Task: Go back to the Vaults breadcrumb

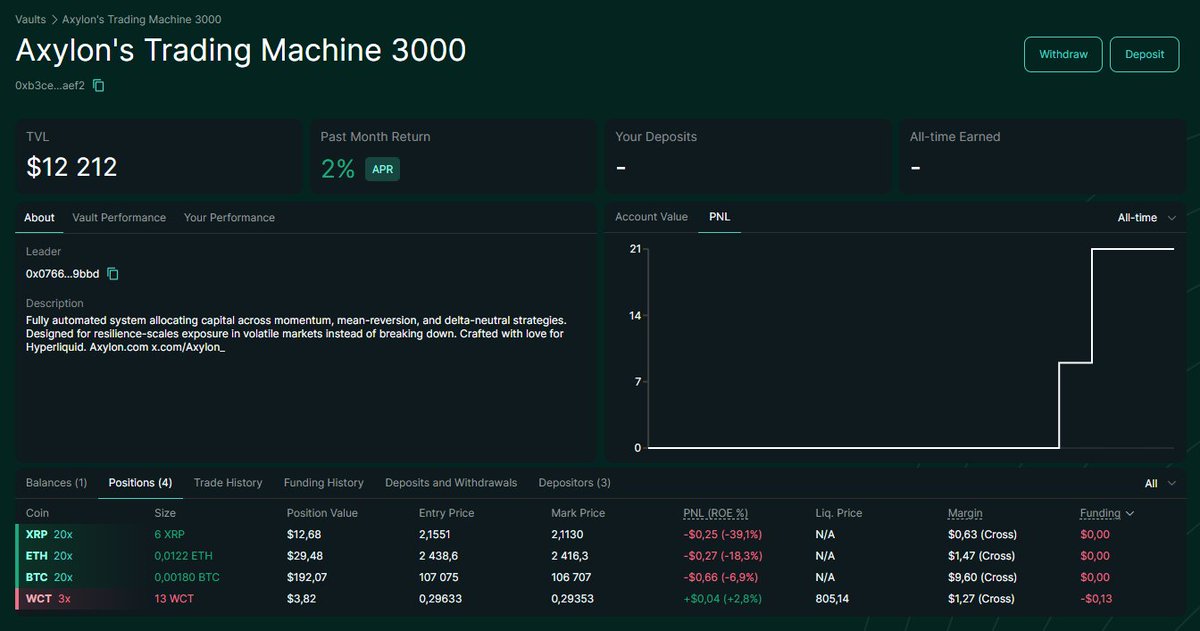Action: [30, 19]
